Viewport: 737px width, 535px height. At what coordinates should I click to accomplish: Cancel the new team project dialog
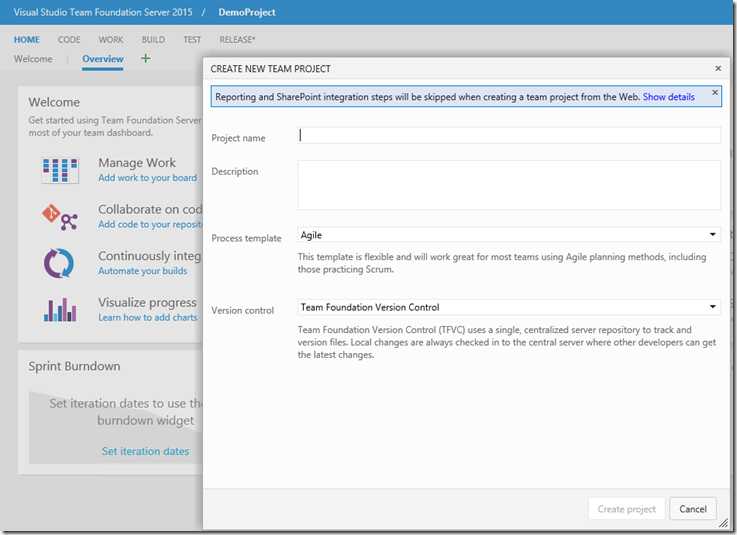pyautogui.click(x=693, y=509)
